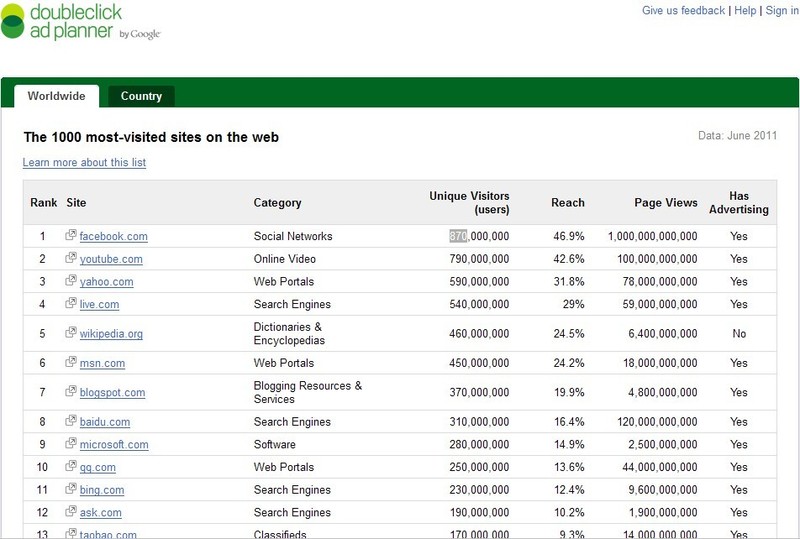Screen dimensions: 800x539
Task: Click the external-link icon beside facebook.com
Action: pos(71,236)
